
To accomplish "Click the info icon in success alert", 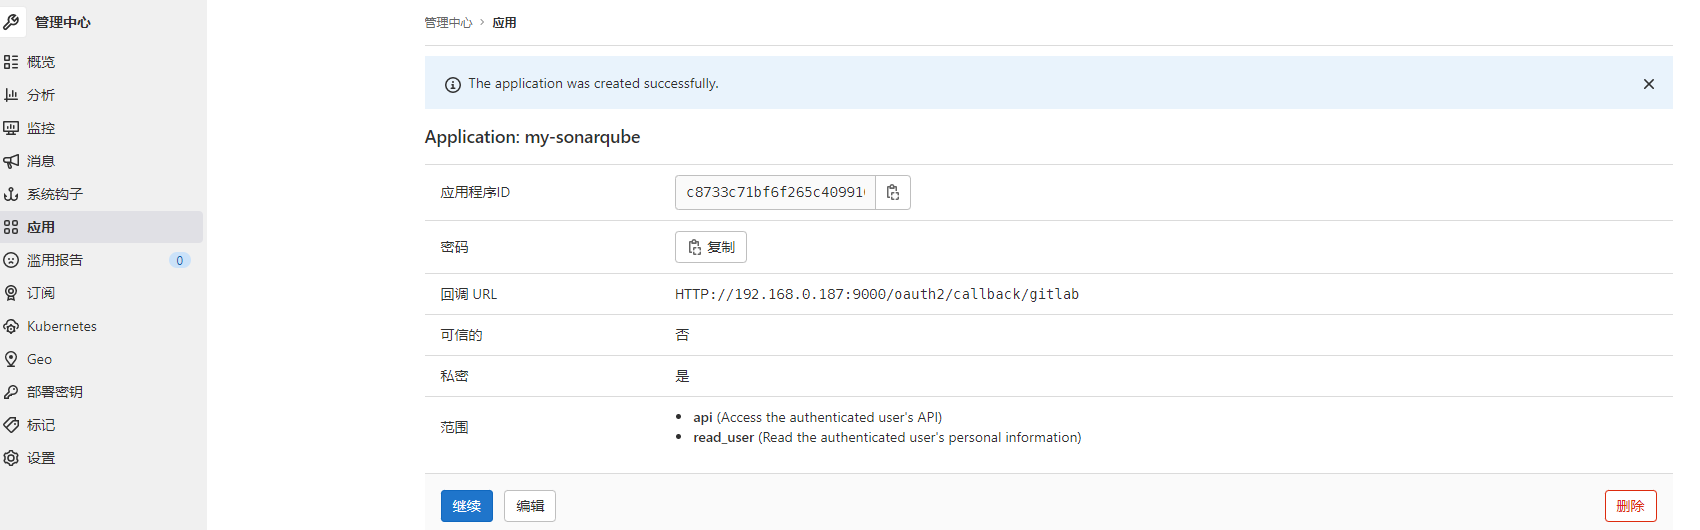I will point(453,84).
